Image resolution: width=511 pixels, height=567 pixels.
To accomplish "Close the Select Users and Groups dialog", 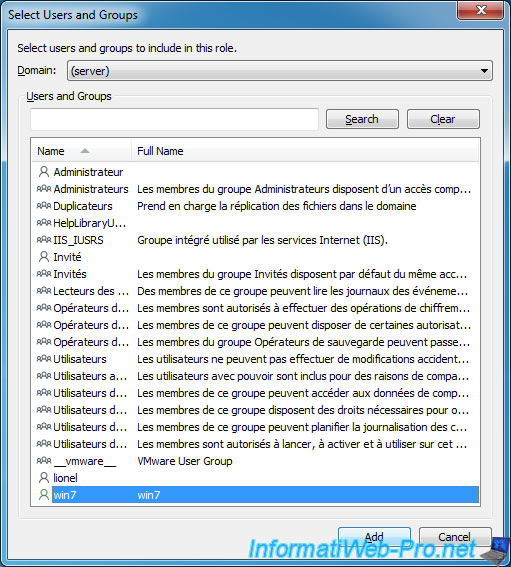I will 480,10.
